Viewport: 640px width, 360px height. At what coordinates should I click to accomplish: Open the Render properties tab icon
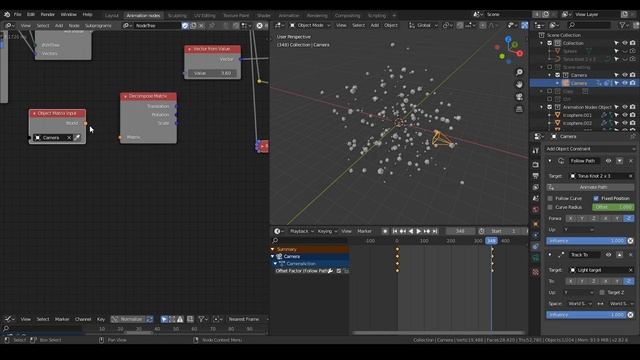pos(536,165)
